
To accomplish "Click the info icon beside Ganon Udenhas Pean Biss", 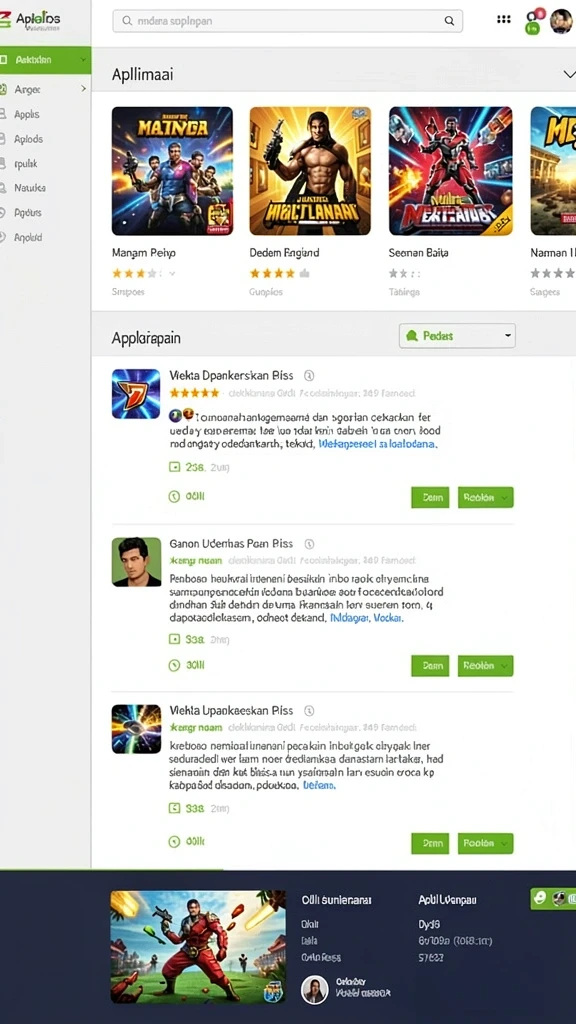I will coord(310,544).
